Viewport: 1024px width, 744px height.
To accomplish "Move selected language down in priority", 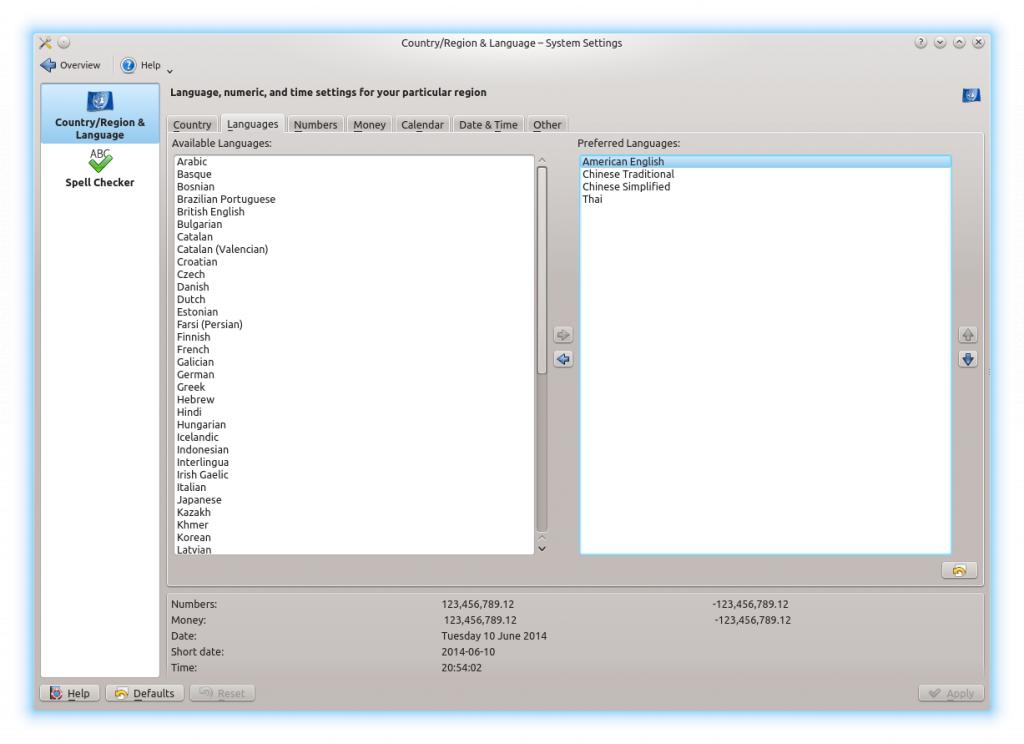I will (967, 359).
